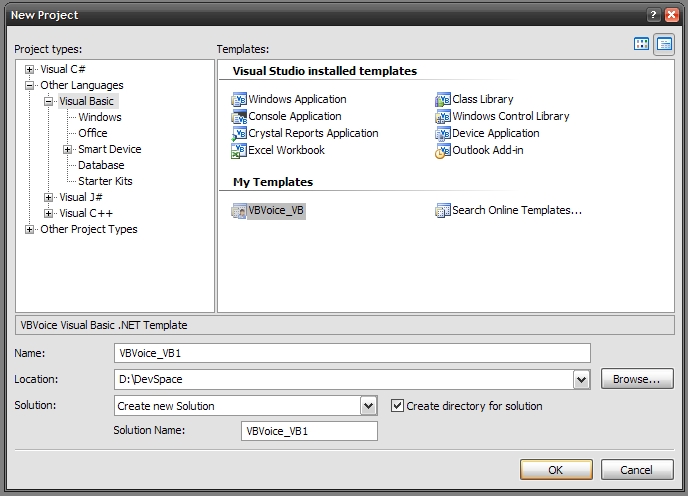The width and height of the screenshot is (688, 496).
Task: Select Visual C++ project type
Action: coord(86,213)
